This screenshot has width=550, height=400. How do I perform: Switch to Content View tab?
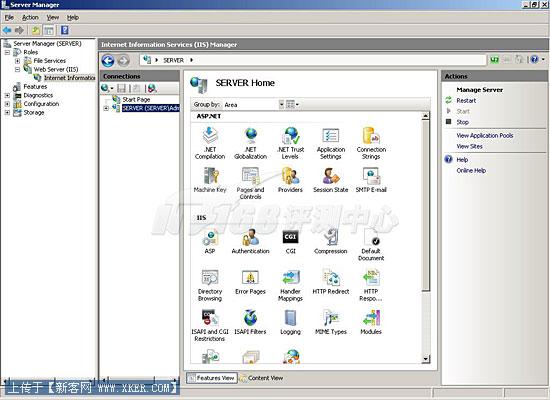pyautogui.click(x=261, y=378)
